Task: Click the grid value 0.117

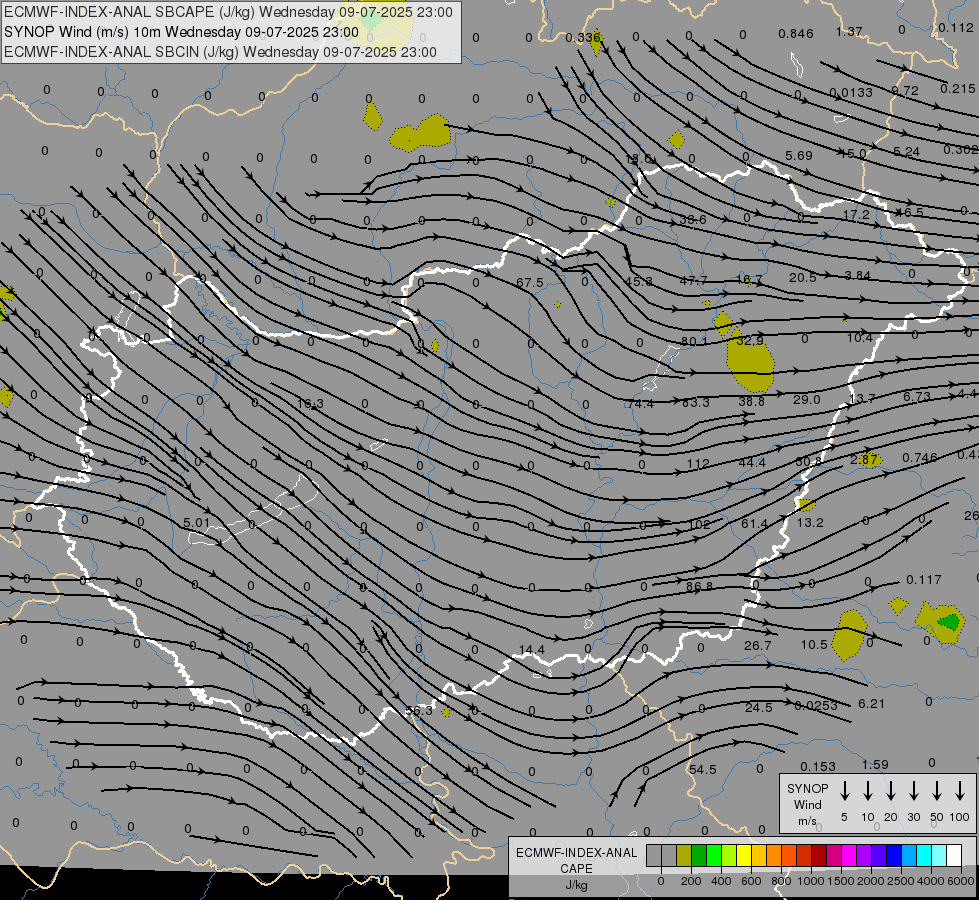Action: (x=923, y=580)
